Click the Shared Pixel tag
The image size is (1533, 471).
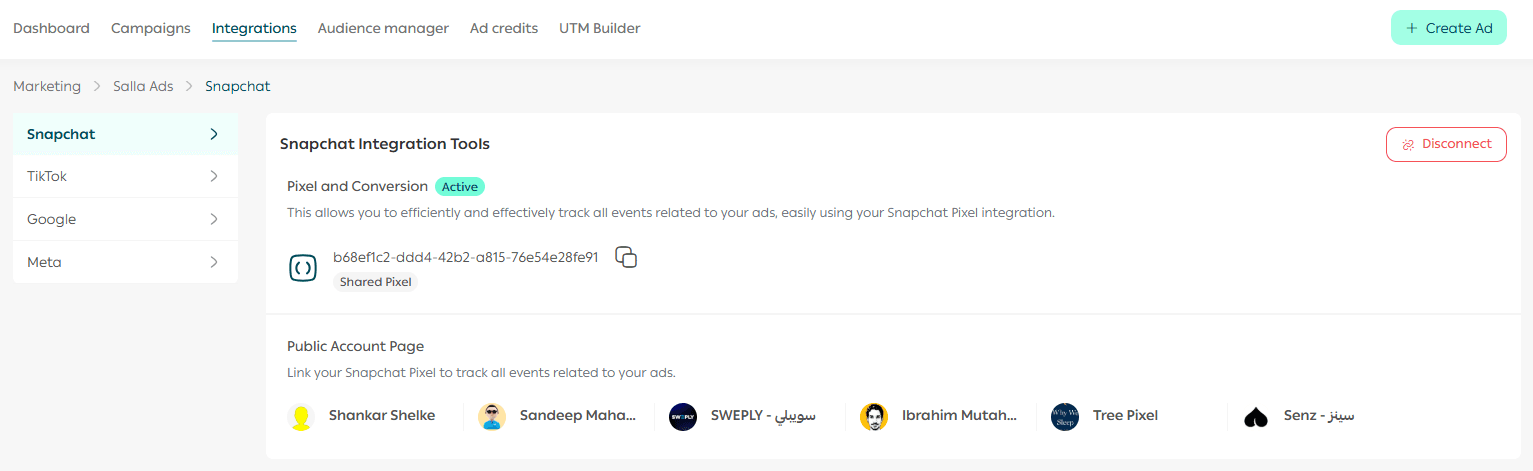(x=375, y=282)
